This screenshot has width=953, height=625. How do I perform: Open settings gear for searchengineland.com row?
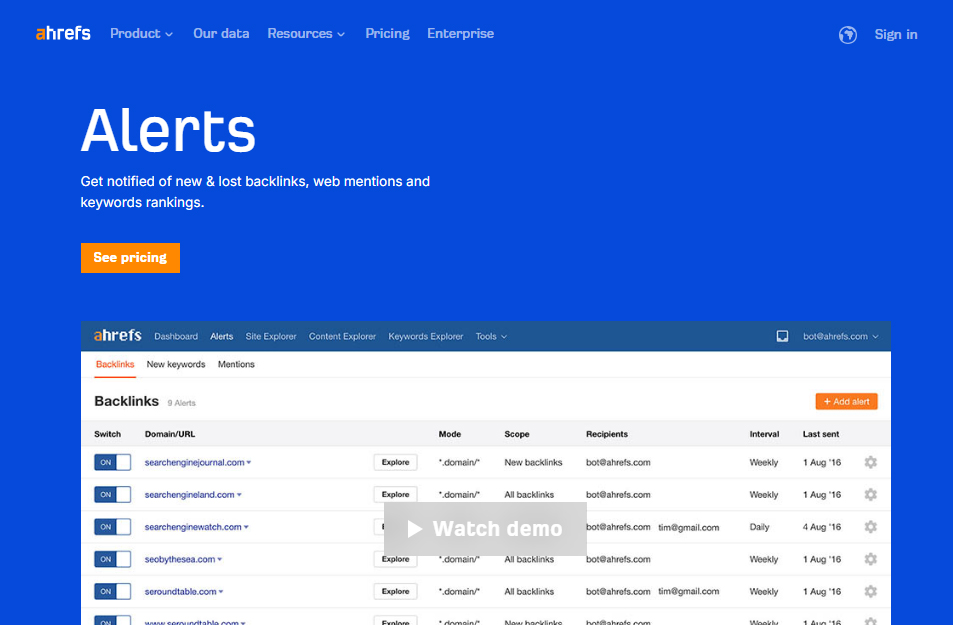coord(870,495)
